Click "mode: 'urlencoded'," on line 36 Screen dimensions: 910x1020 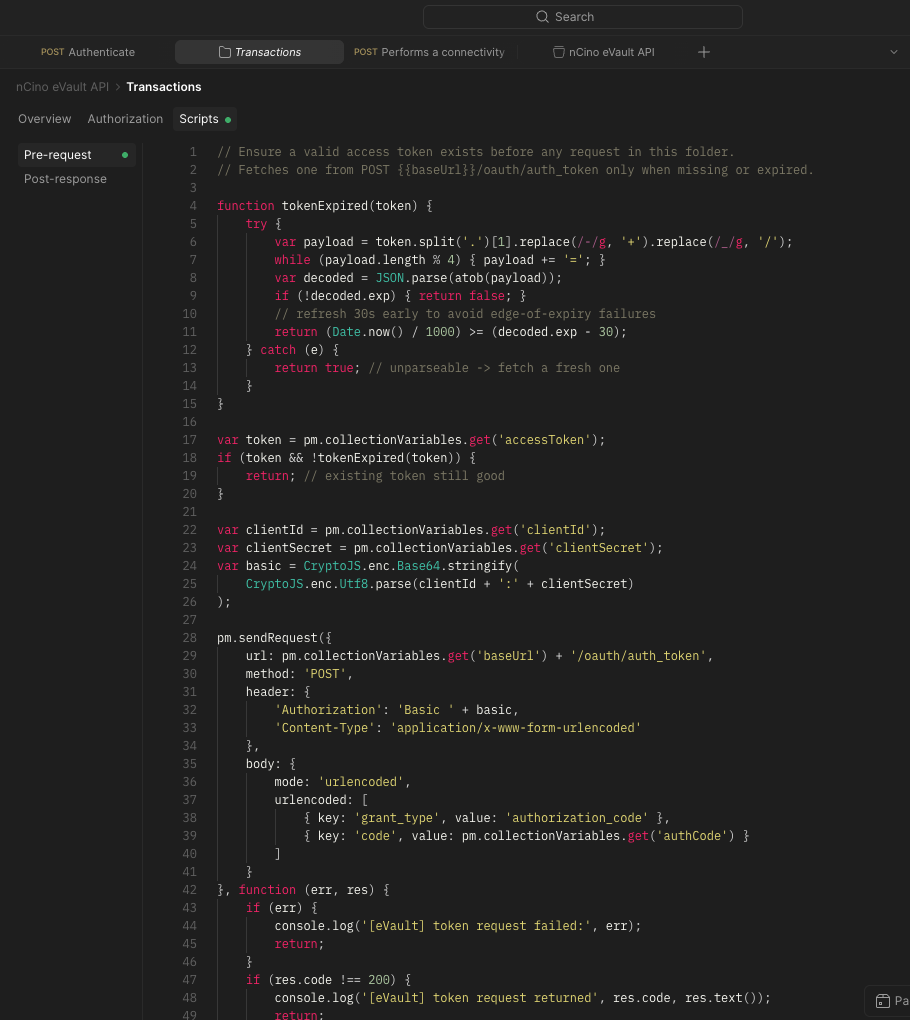pyautogui.click(x=342, y=781)
